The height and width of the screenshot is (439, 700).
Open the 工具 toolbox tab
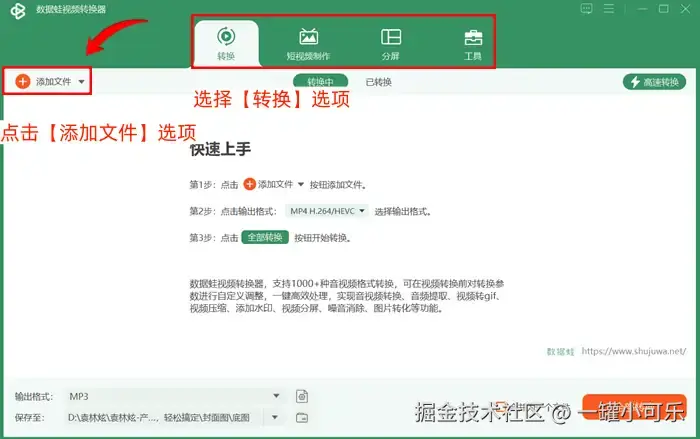473,44
